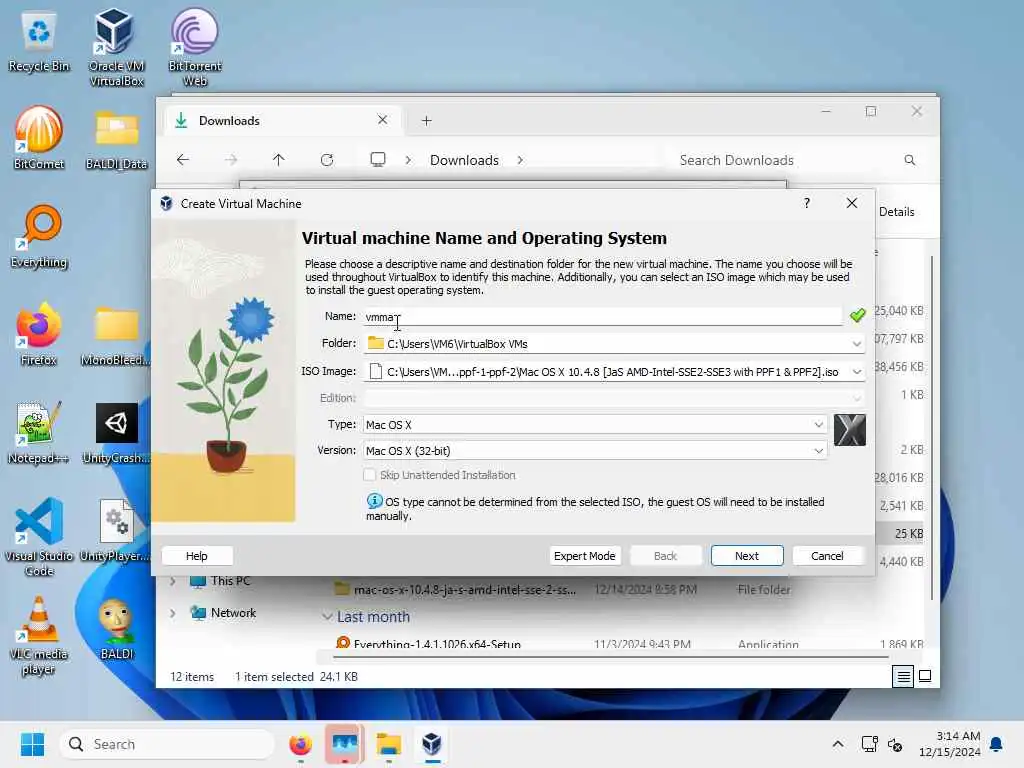Viewport: 1024px width, 768px height.
Task: Launch Oracle VM VirtualBox desktop shortcut
Action: (116, 47)
